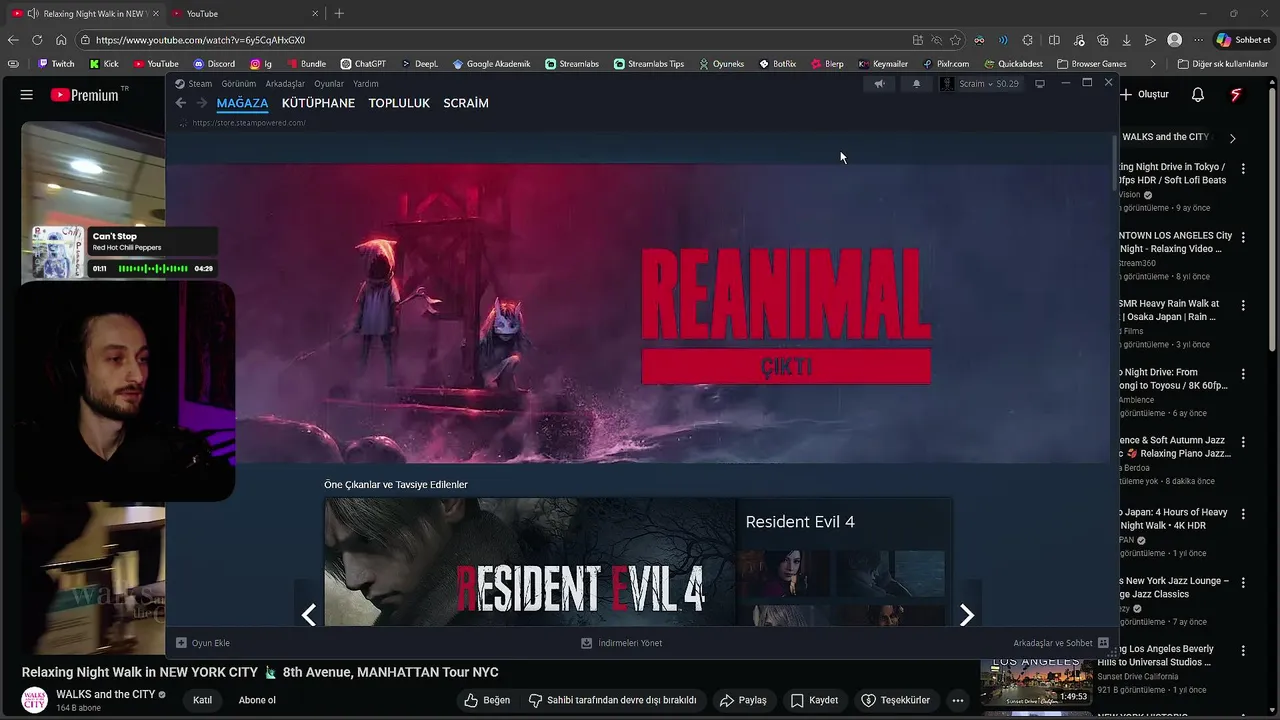
Task: Open WALKS and the CITY channel avatar
Action: [x=35, y=700]
